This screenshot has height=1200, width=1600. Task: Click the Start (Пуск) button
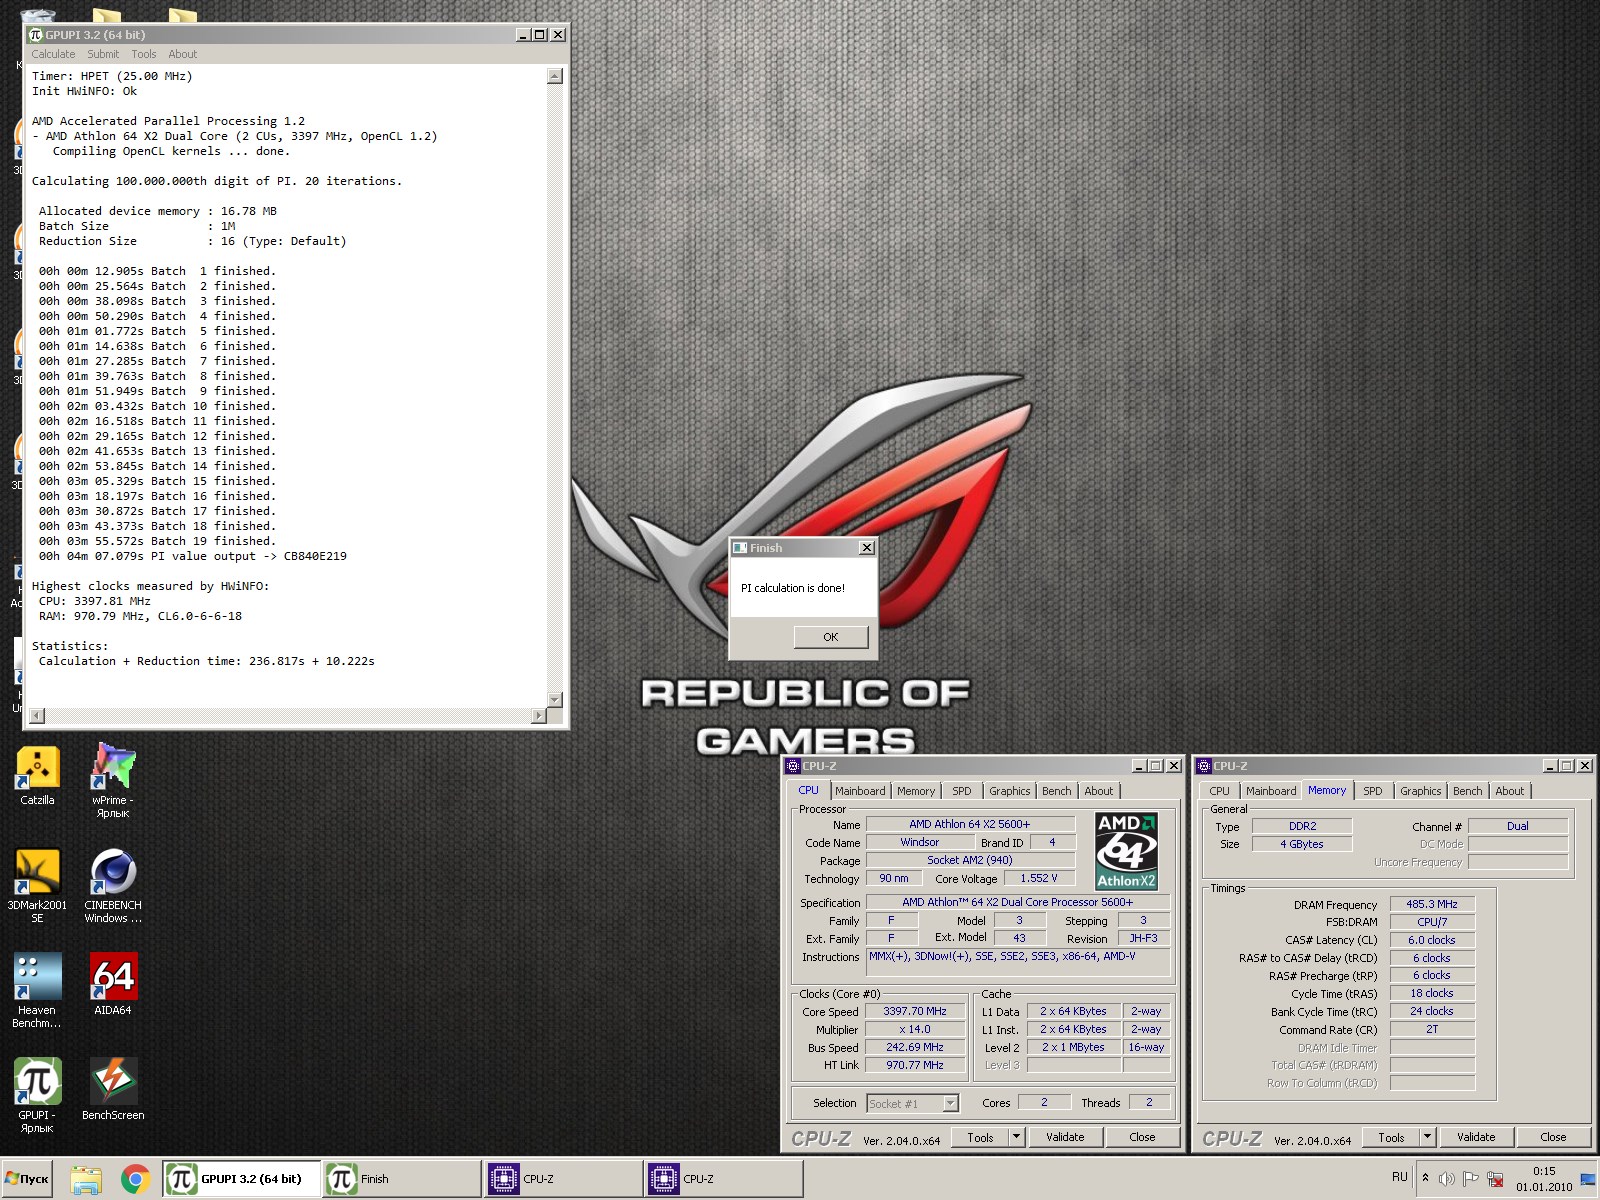(x=27, y=1179)
